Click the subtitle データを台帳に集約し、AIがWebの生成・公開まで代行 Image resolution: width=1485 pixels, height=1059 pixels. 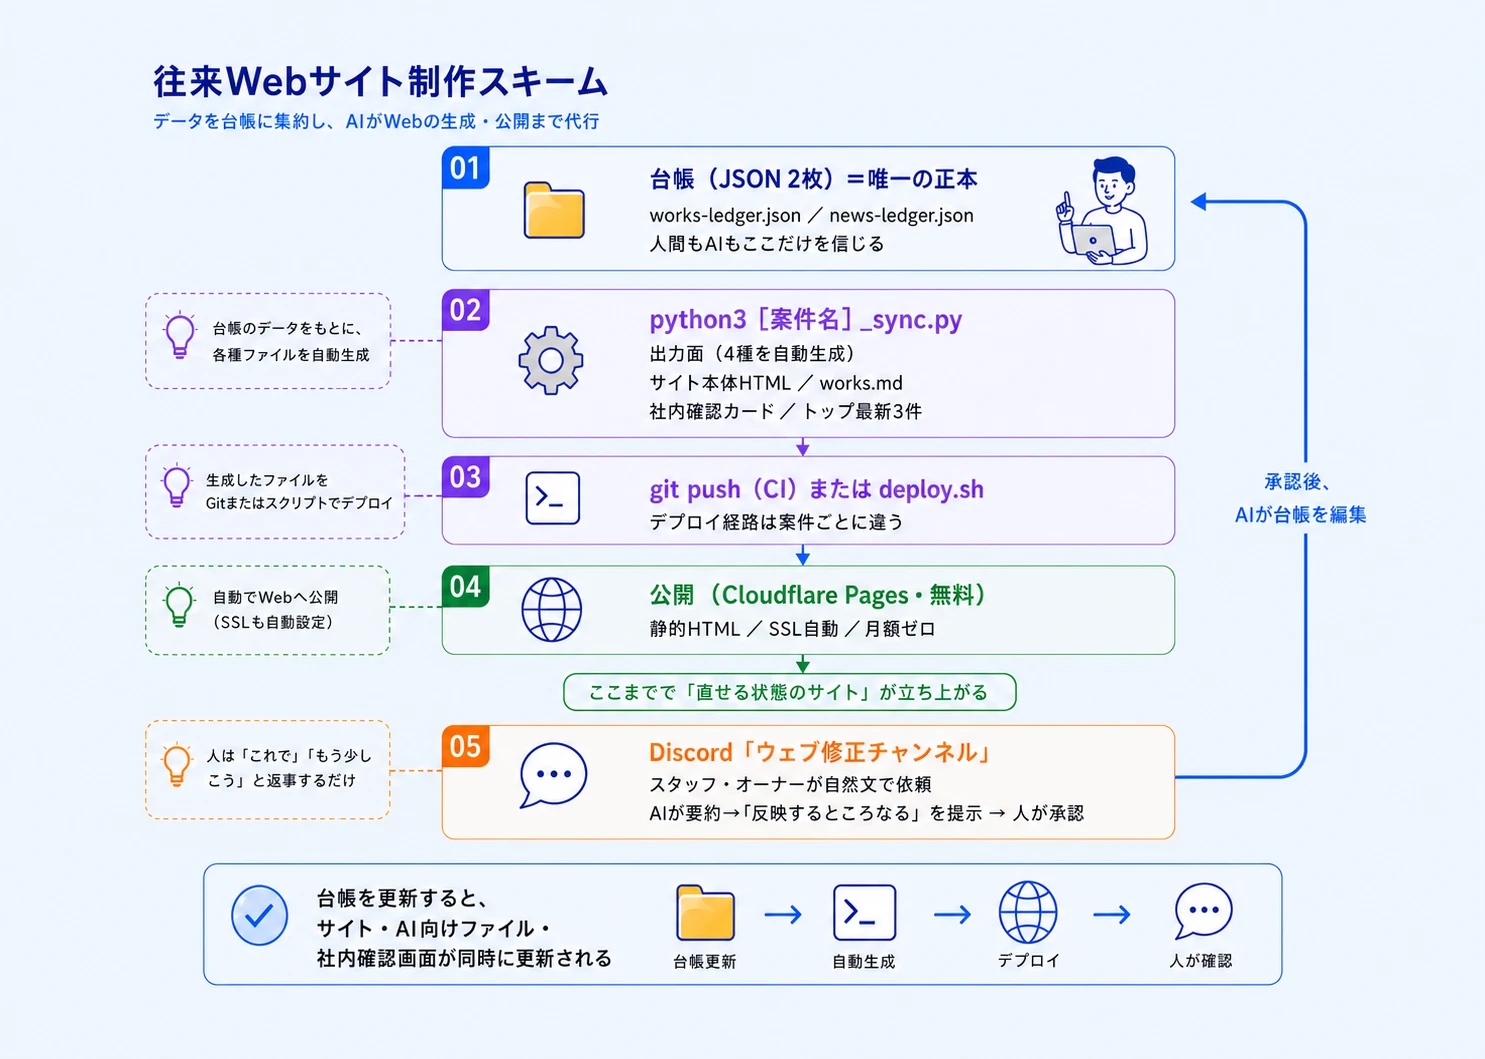tap(376, 121)
